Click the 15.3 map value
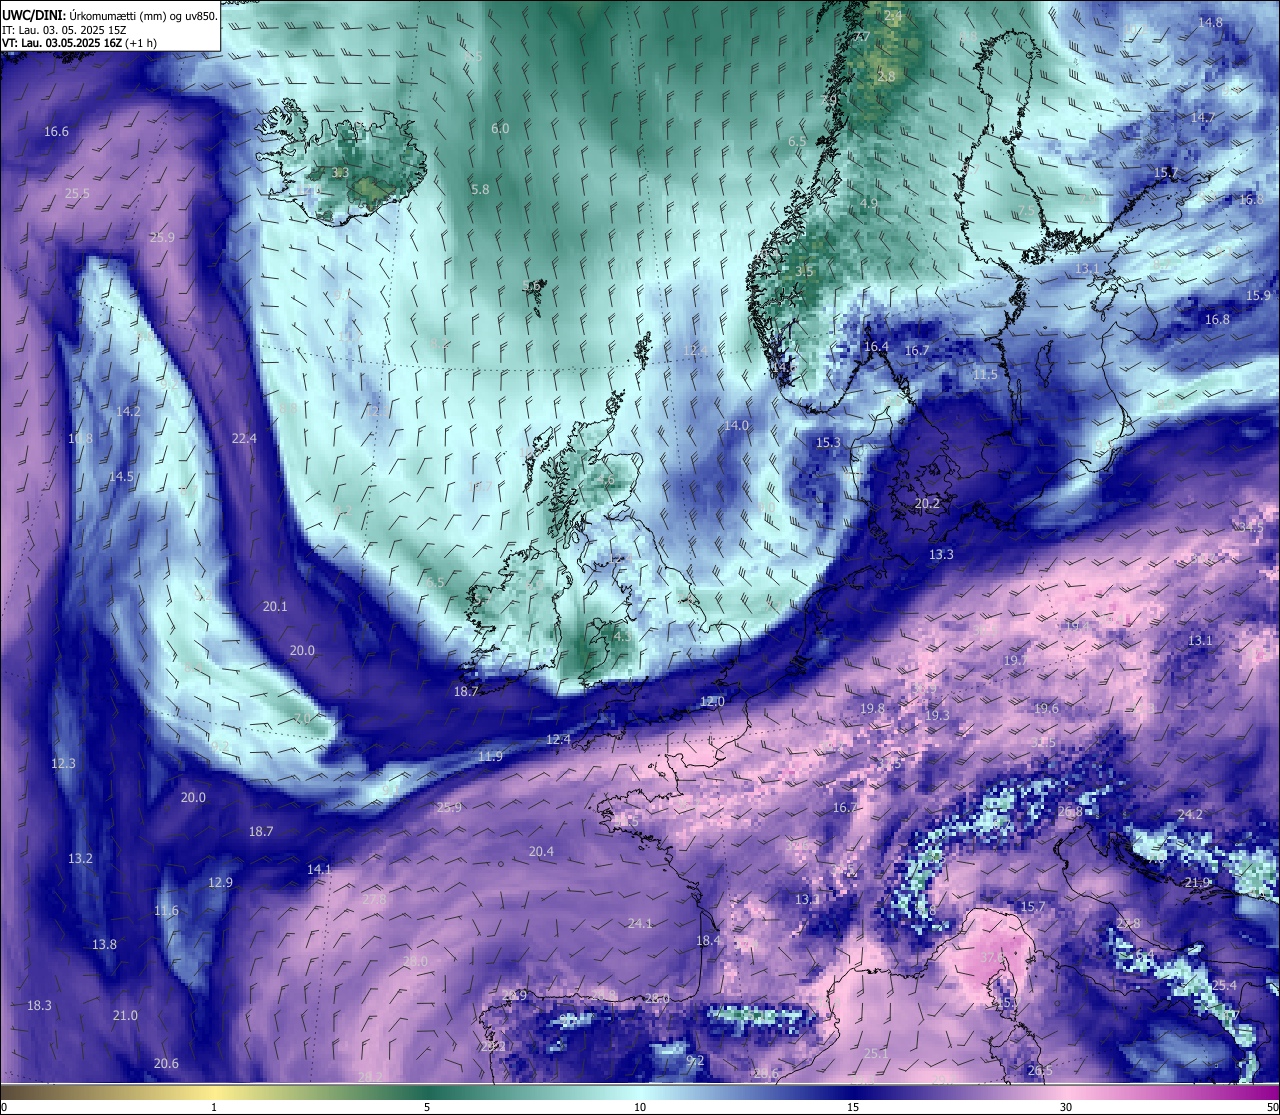The width and height of the screenshot is (1280, 1115). pos(828,443)
